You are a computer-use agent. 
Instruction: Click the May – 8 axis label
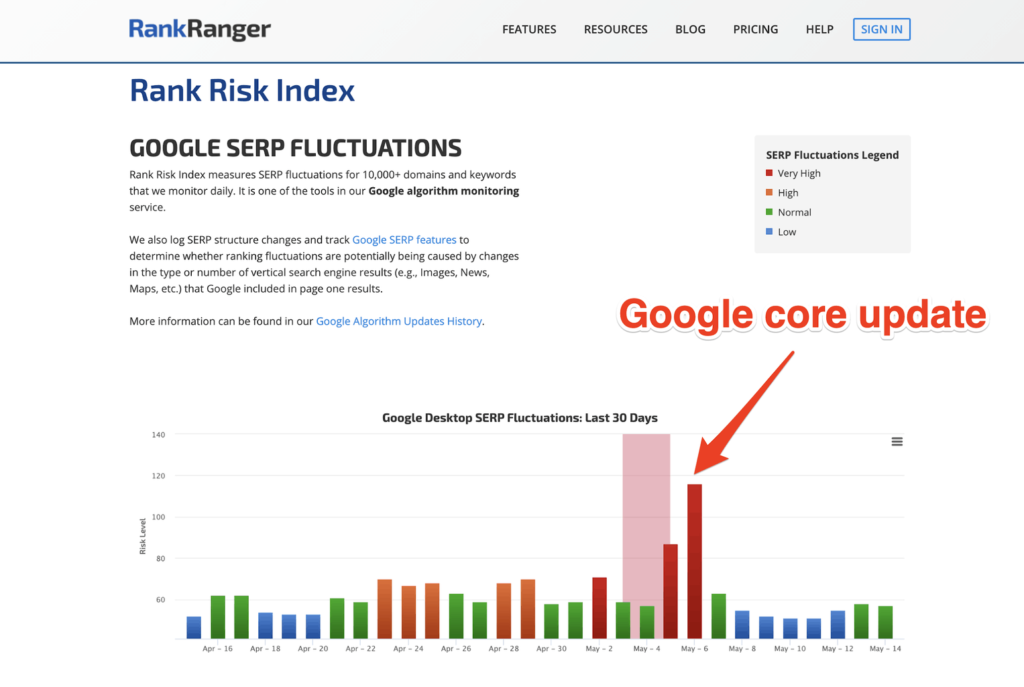(x=742, y=648)
